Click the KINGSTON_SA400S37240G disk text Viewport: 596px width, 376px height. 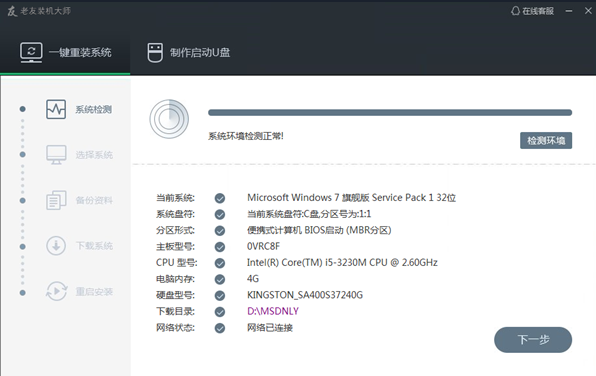(305, 295)
